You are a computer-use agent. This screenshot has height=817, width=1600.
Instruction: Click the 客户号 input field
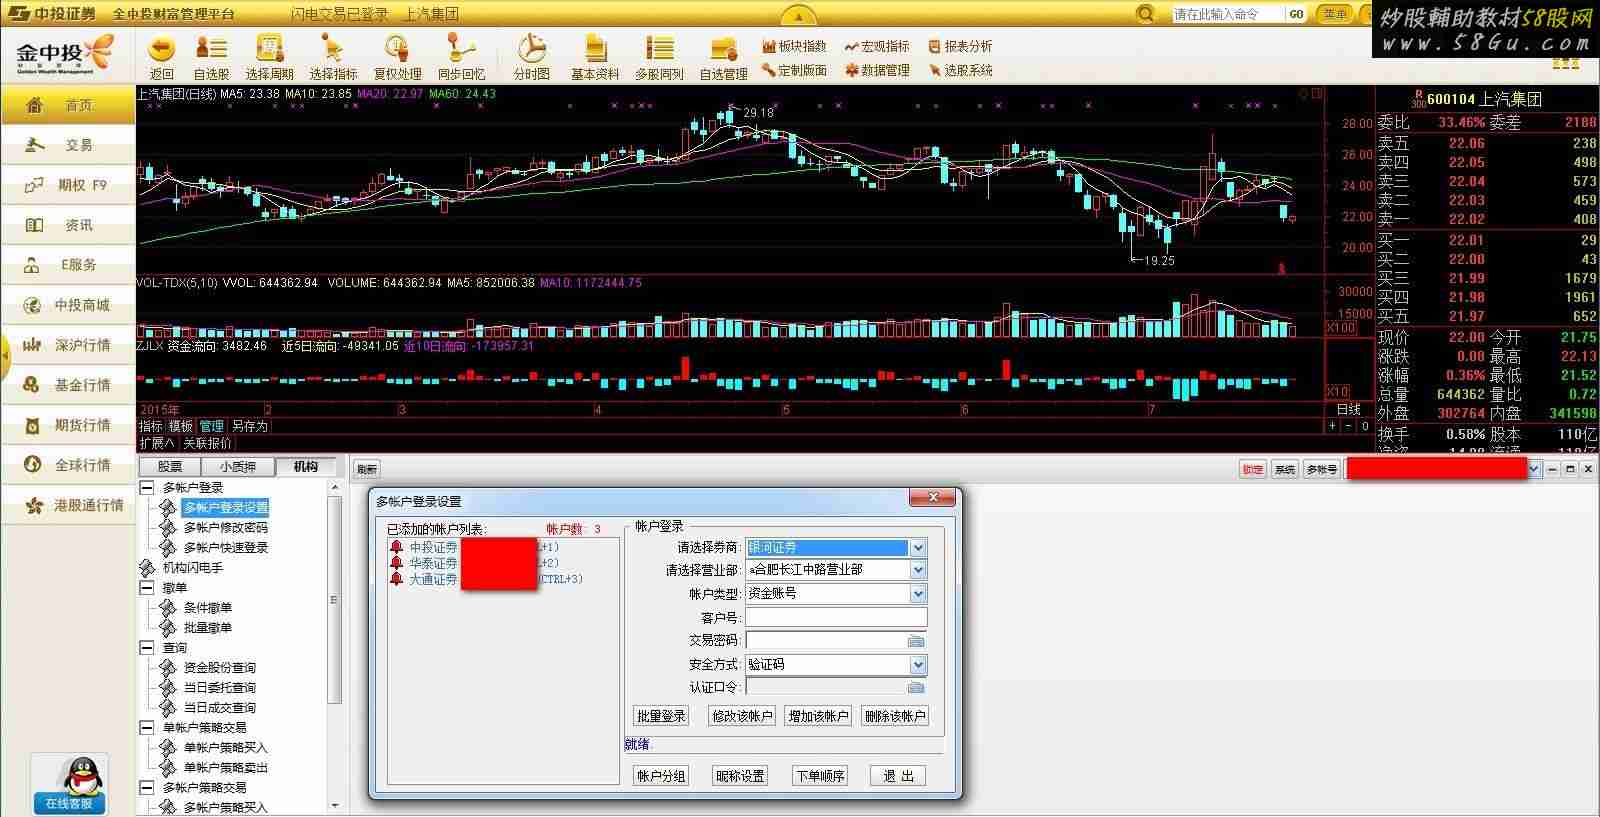pyautogui.click(x=836, y=618)
